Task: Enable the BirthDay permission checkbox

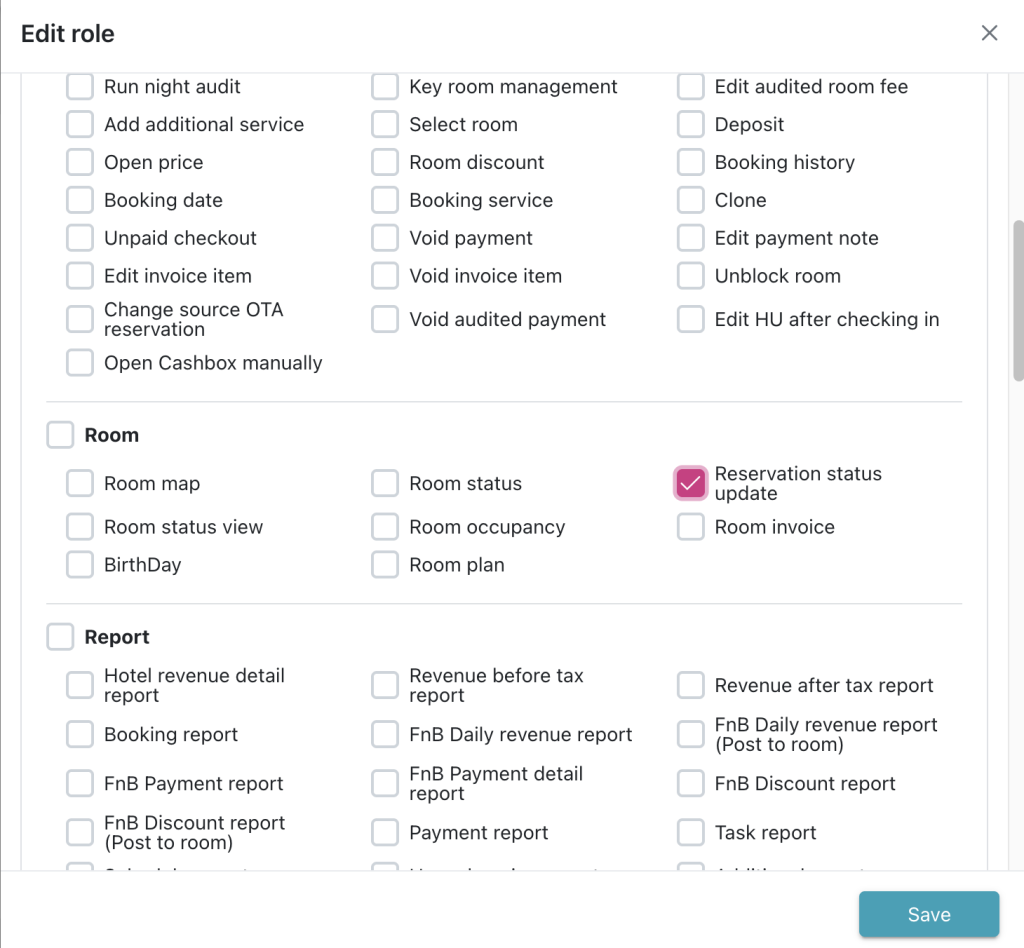Action: 80,565
